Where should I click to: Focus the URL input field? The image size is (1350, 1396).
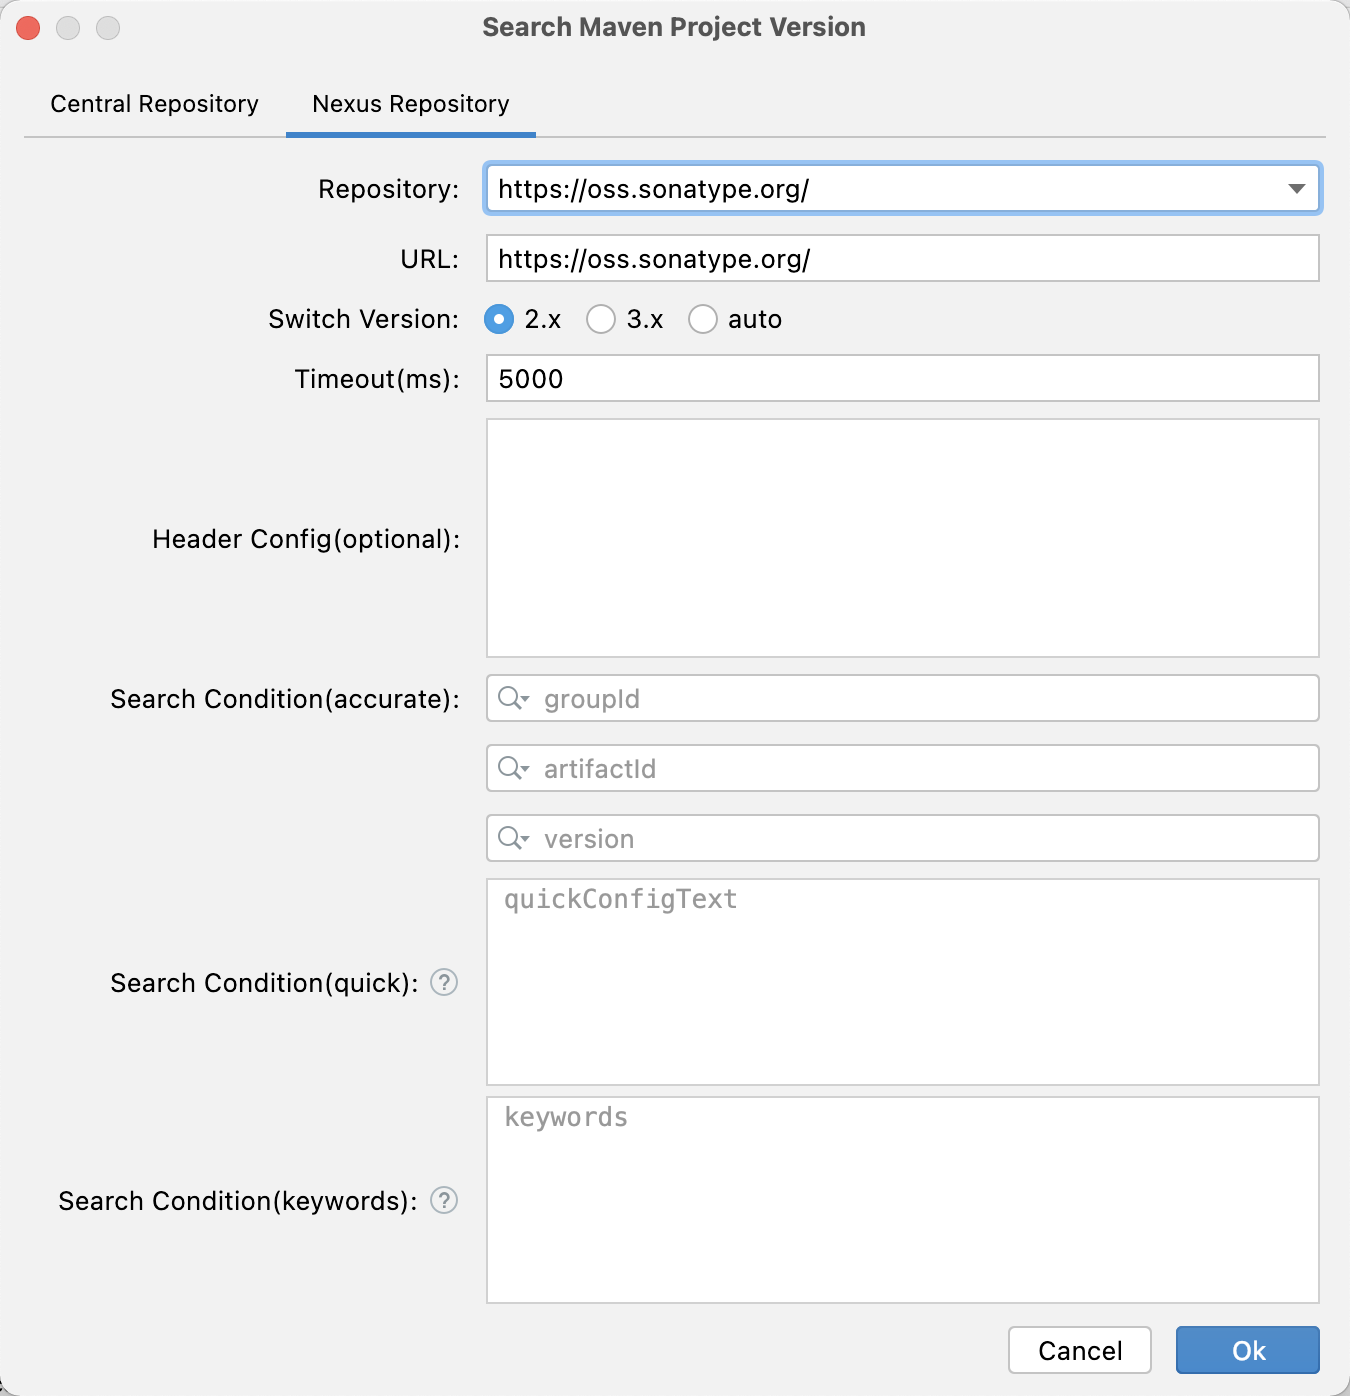coord(903,258)
